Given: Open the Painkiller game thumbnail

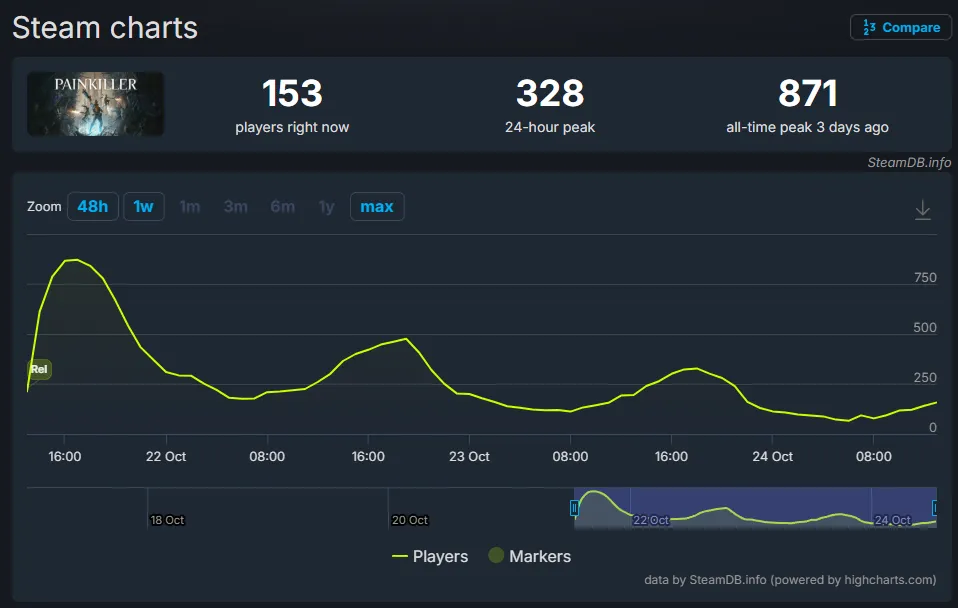Looking at the screenshot, I should (95, 104).
